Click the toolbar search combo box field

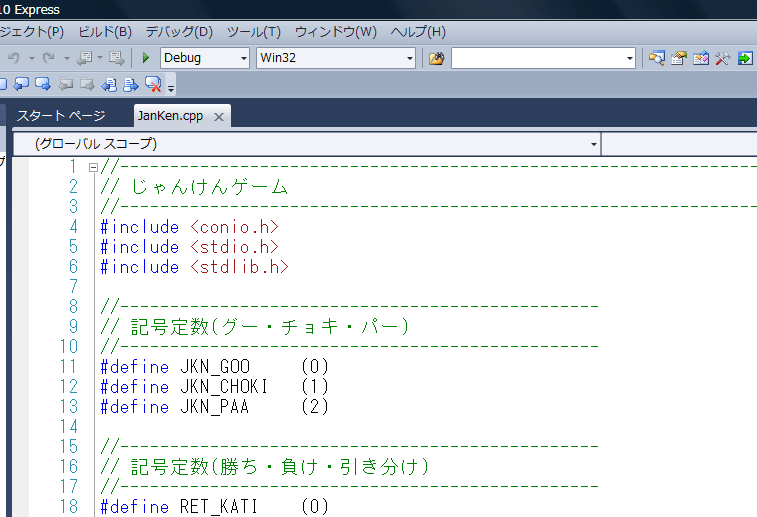pos(538,58)
